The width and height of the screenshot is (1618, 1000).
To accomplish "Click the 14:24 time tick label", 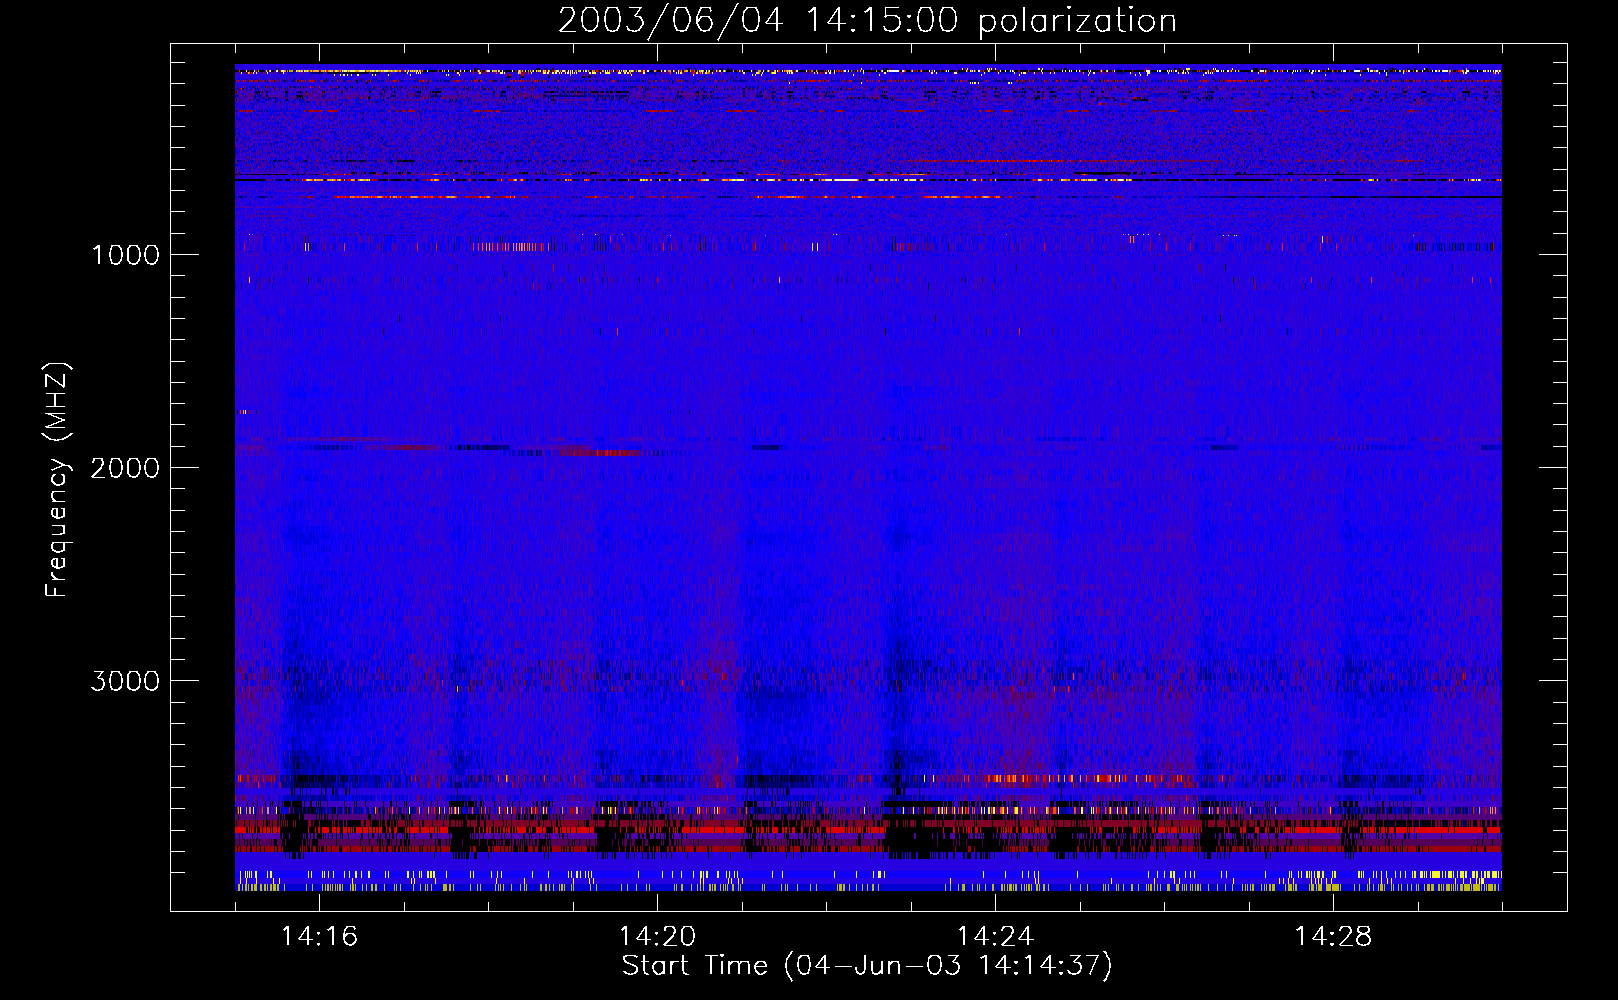I will (x=995, y=936).
